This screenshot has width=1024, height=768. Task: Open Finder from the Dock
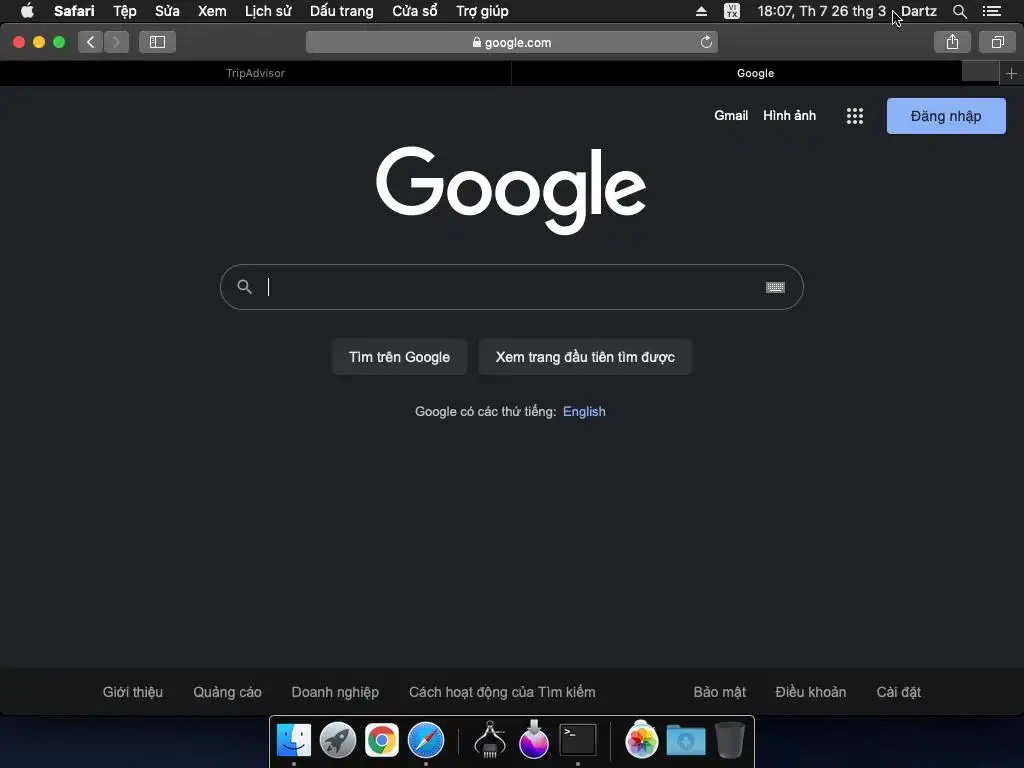click(x=294, y=741)
